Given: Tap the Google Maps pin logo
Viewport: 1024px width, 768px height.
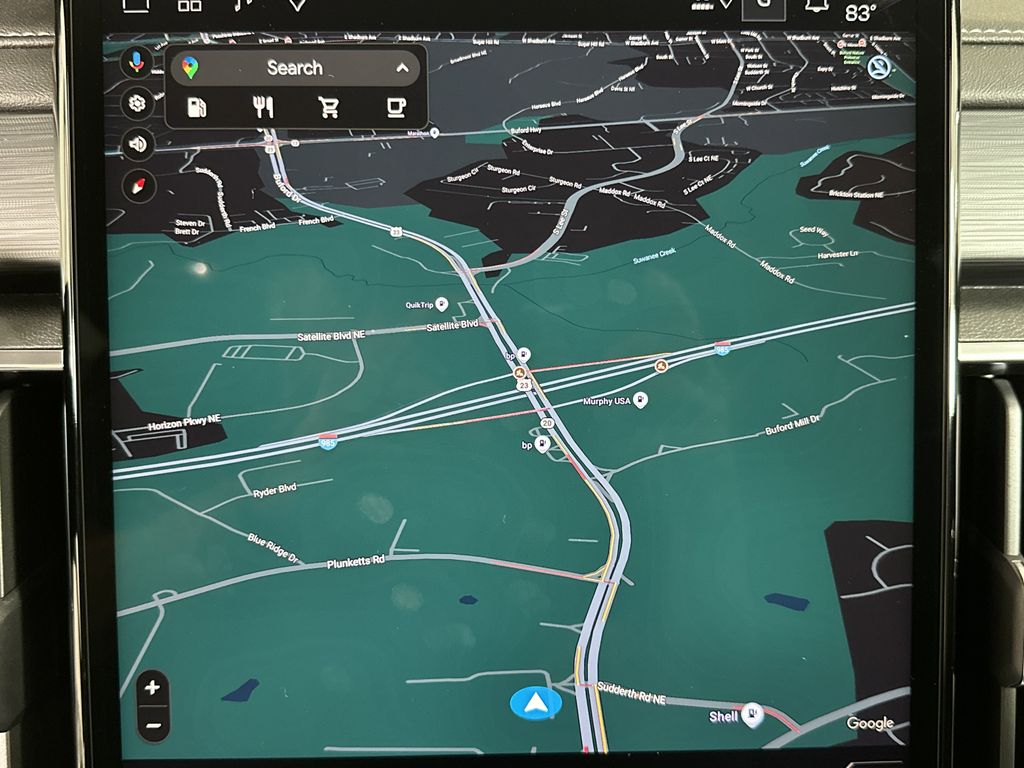Looking at the screenshot, I should point(190,68).
